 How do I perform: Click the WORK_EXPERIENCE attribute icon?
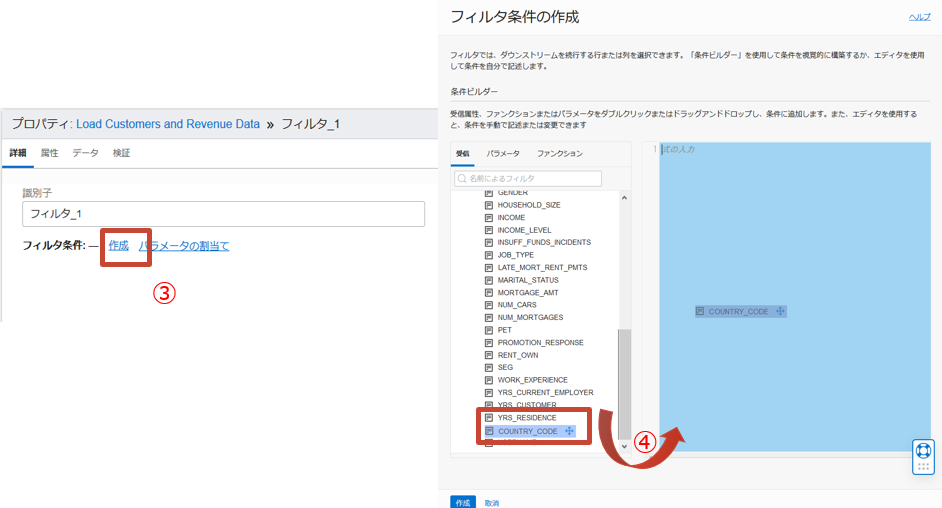click(x=489, y=380)
